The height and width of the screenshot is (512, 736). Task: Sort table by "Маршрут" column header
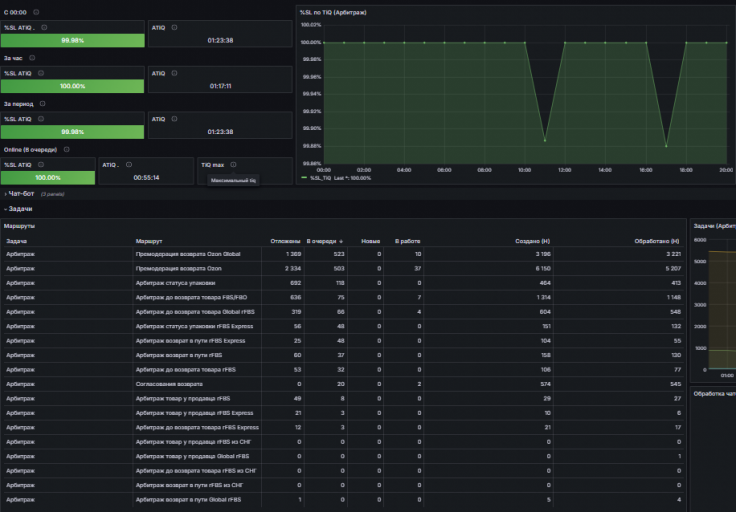click(x=149, y=241)
